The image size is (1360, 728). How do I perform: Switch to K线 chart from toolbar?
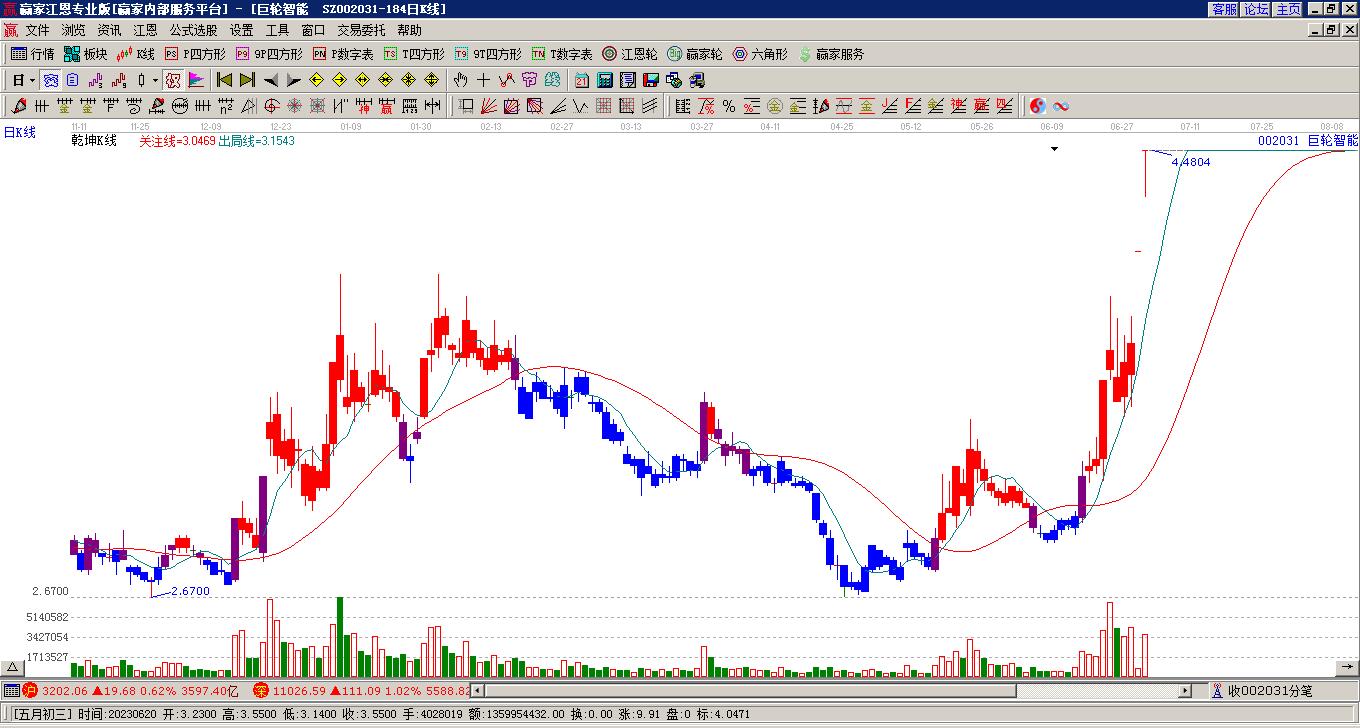click(x=136, y=54)
